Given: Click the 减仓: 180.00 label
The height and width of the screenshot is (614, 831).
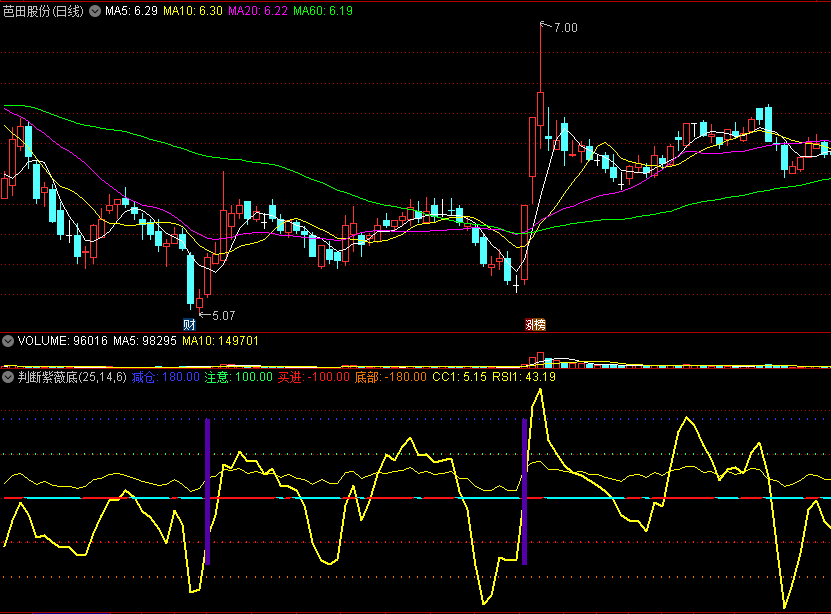Looking at the screenshot, I should pos(165,377).
